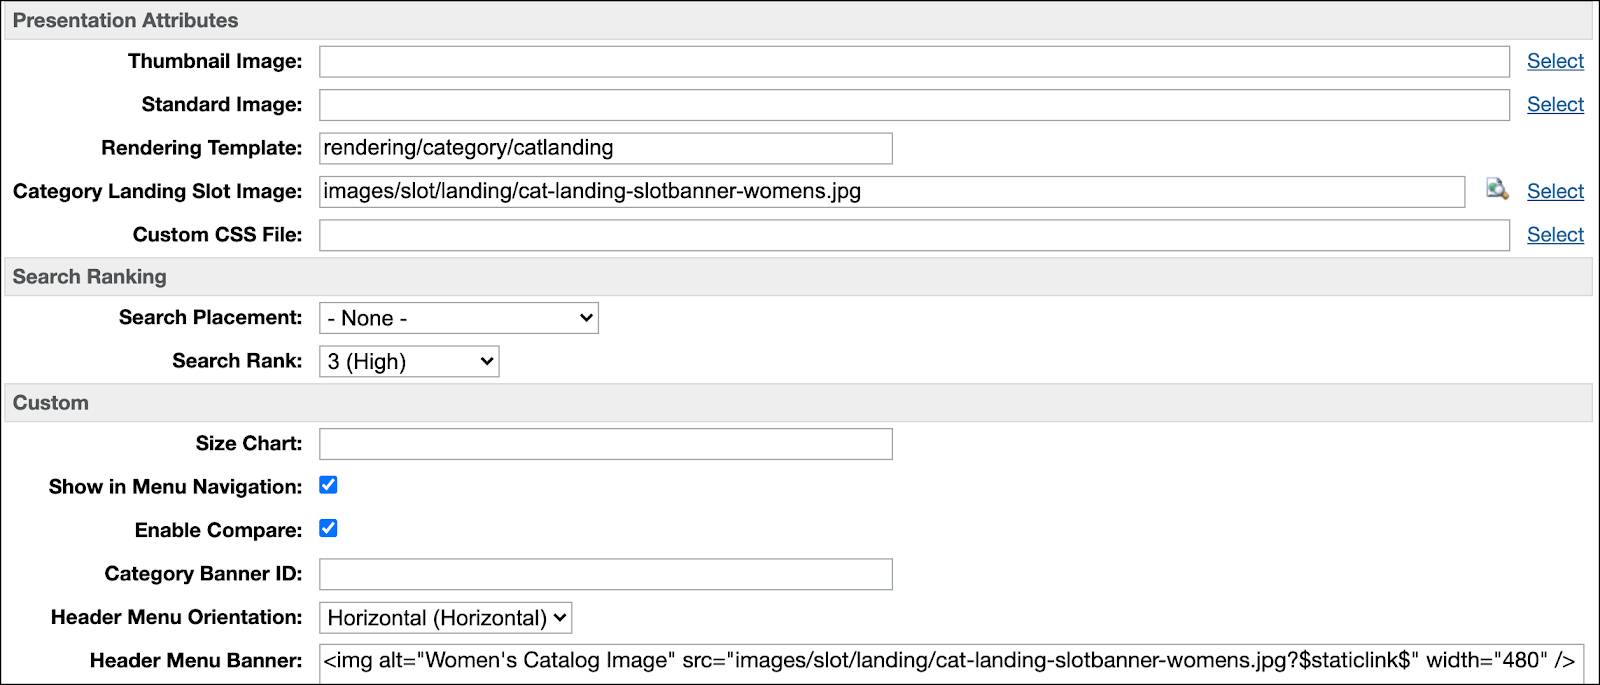This screenshot has width=1600, height=685.
Task: Click the Rendering Template label
Action: pos(201,148)
